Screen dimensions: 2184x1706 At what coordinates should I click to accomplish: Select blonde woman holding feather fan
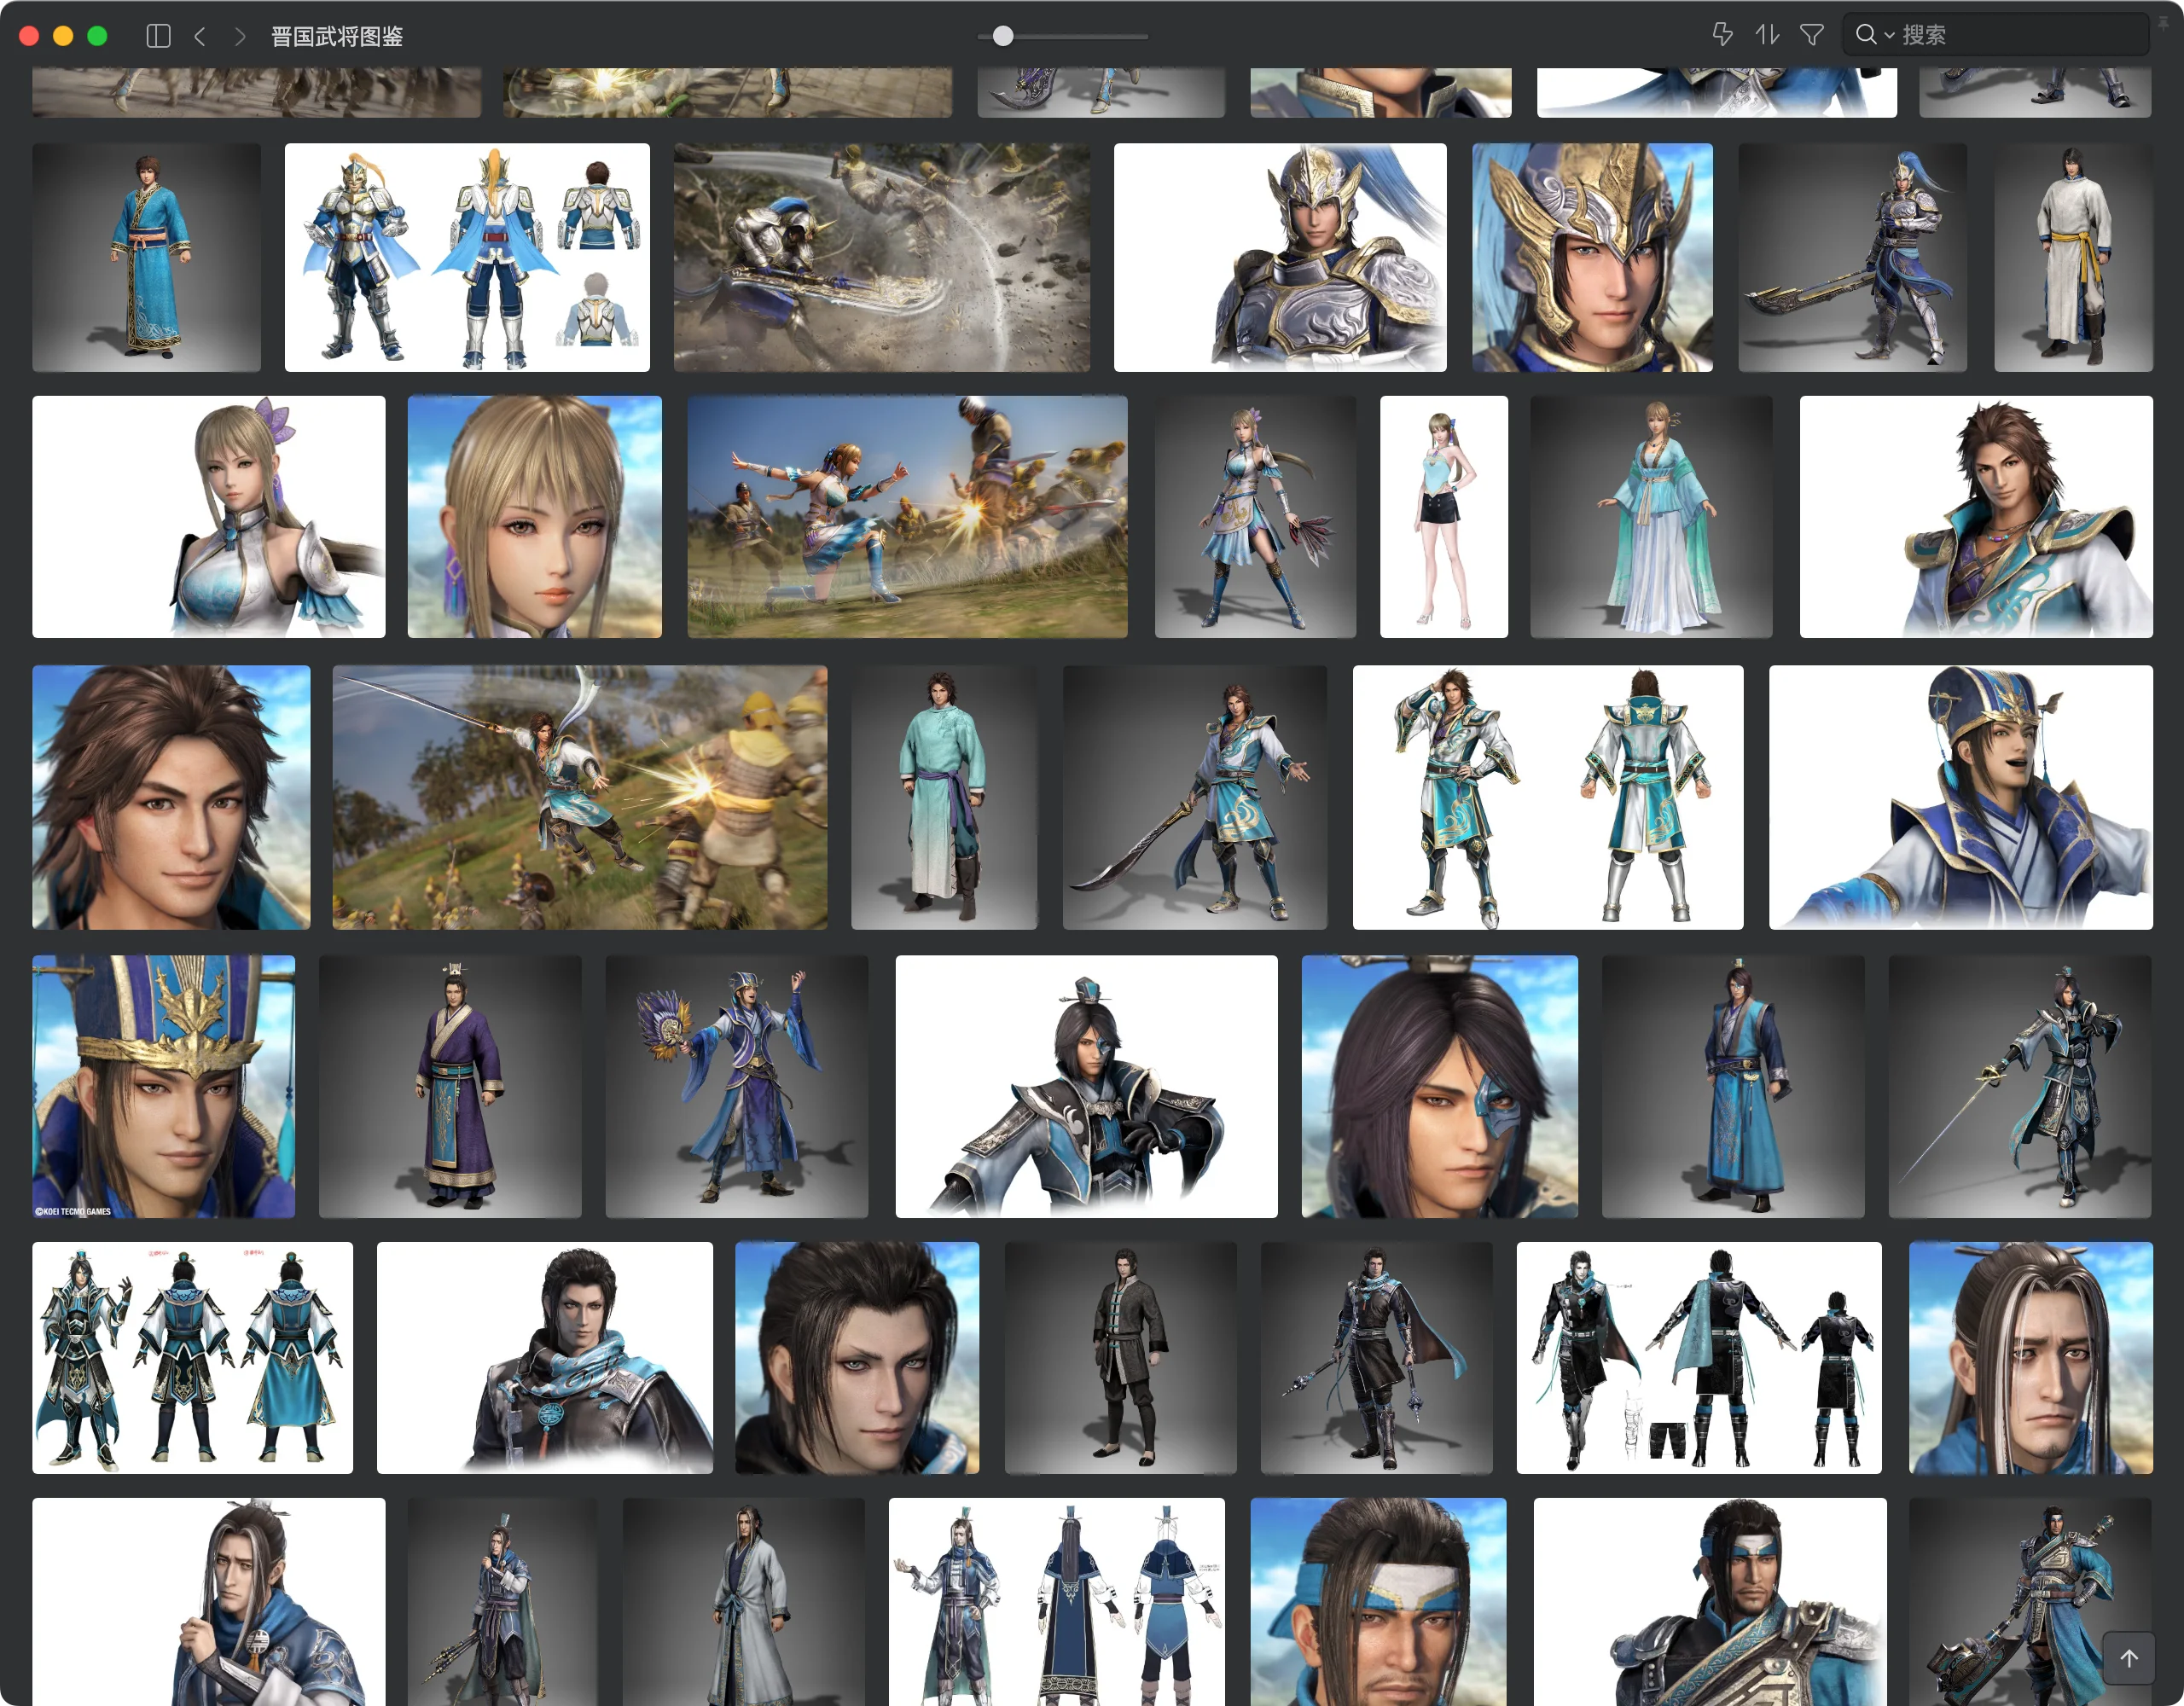pos(1255,517)
